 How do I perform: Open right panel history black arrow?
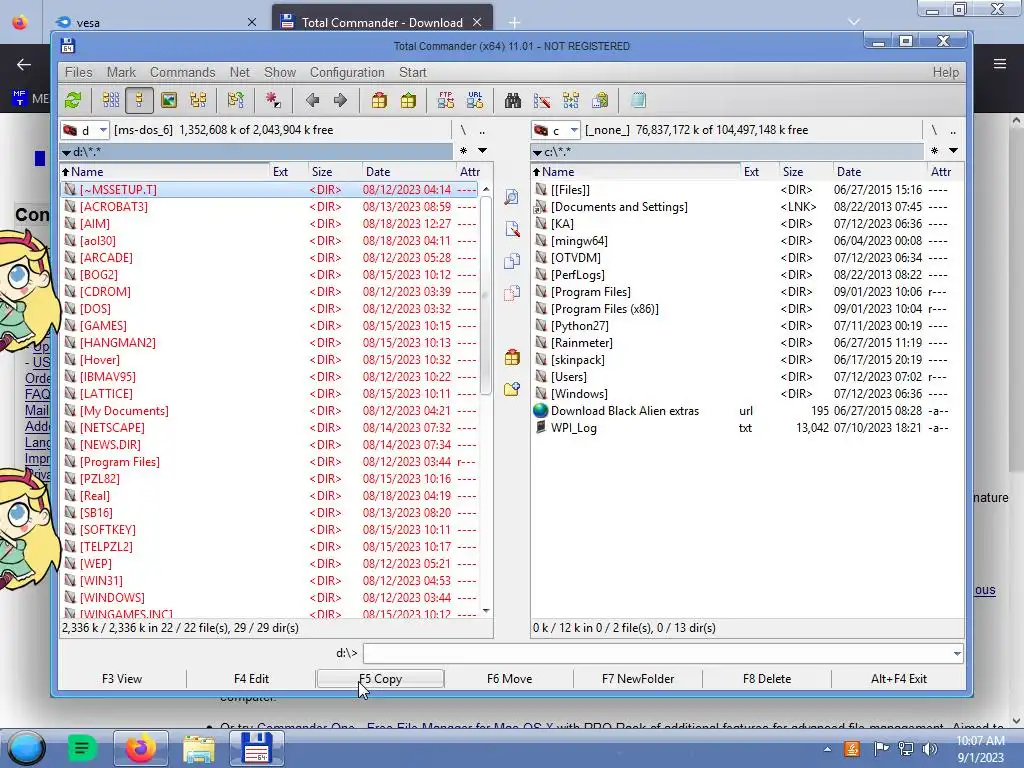pos(953,151)
